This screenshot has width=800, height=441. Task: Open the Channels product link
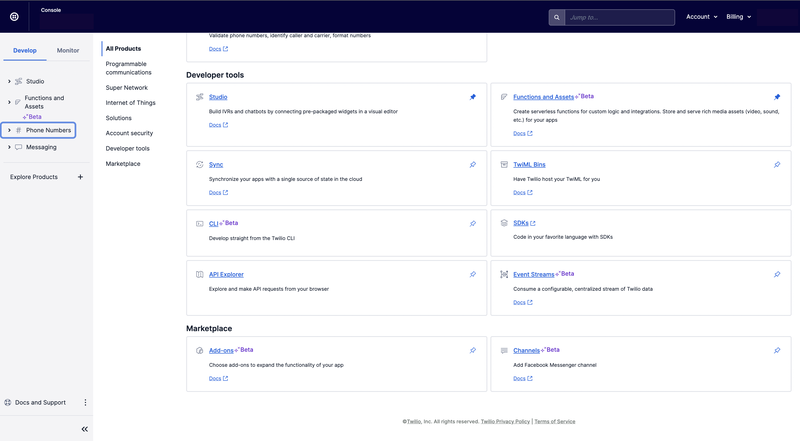tap(527, 350)
